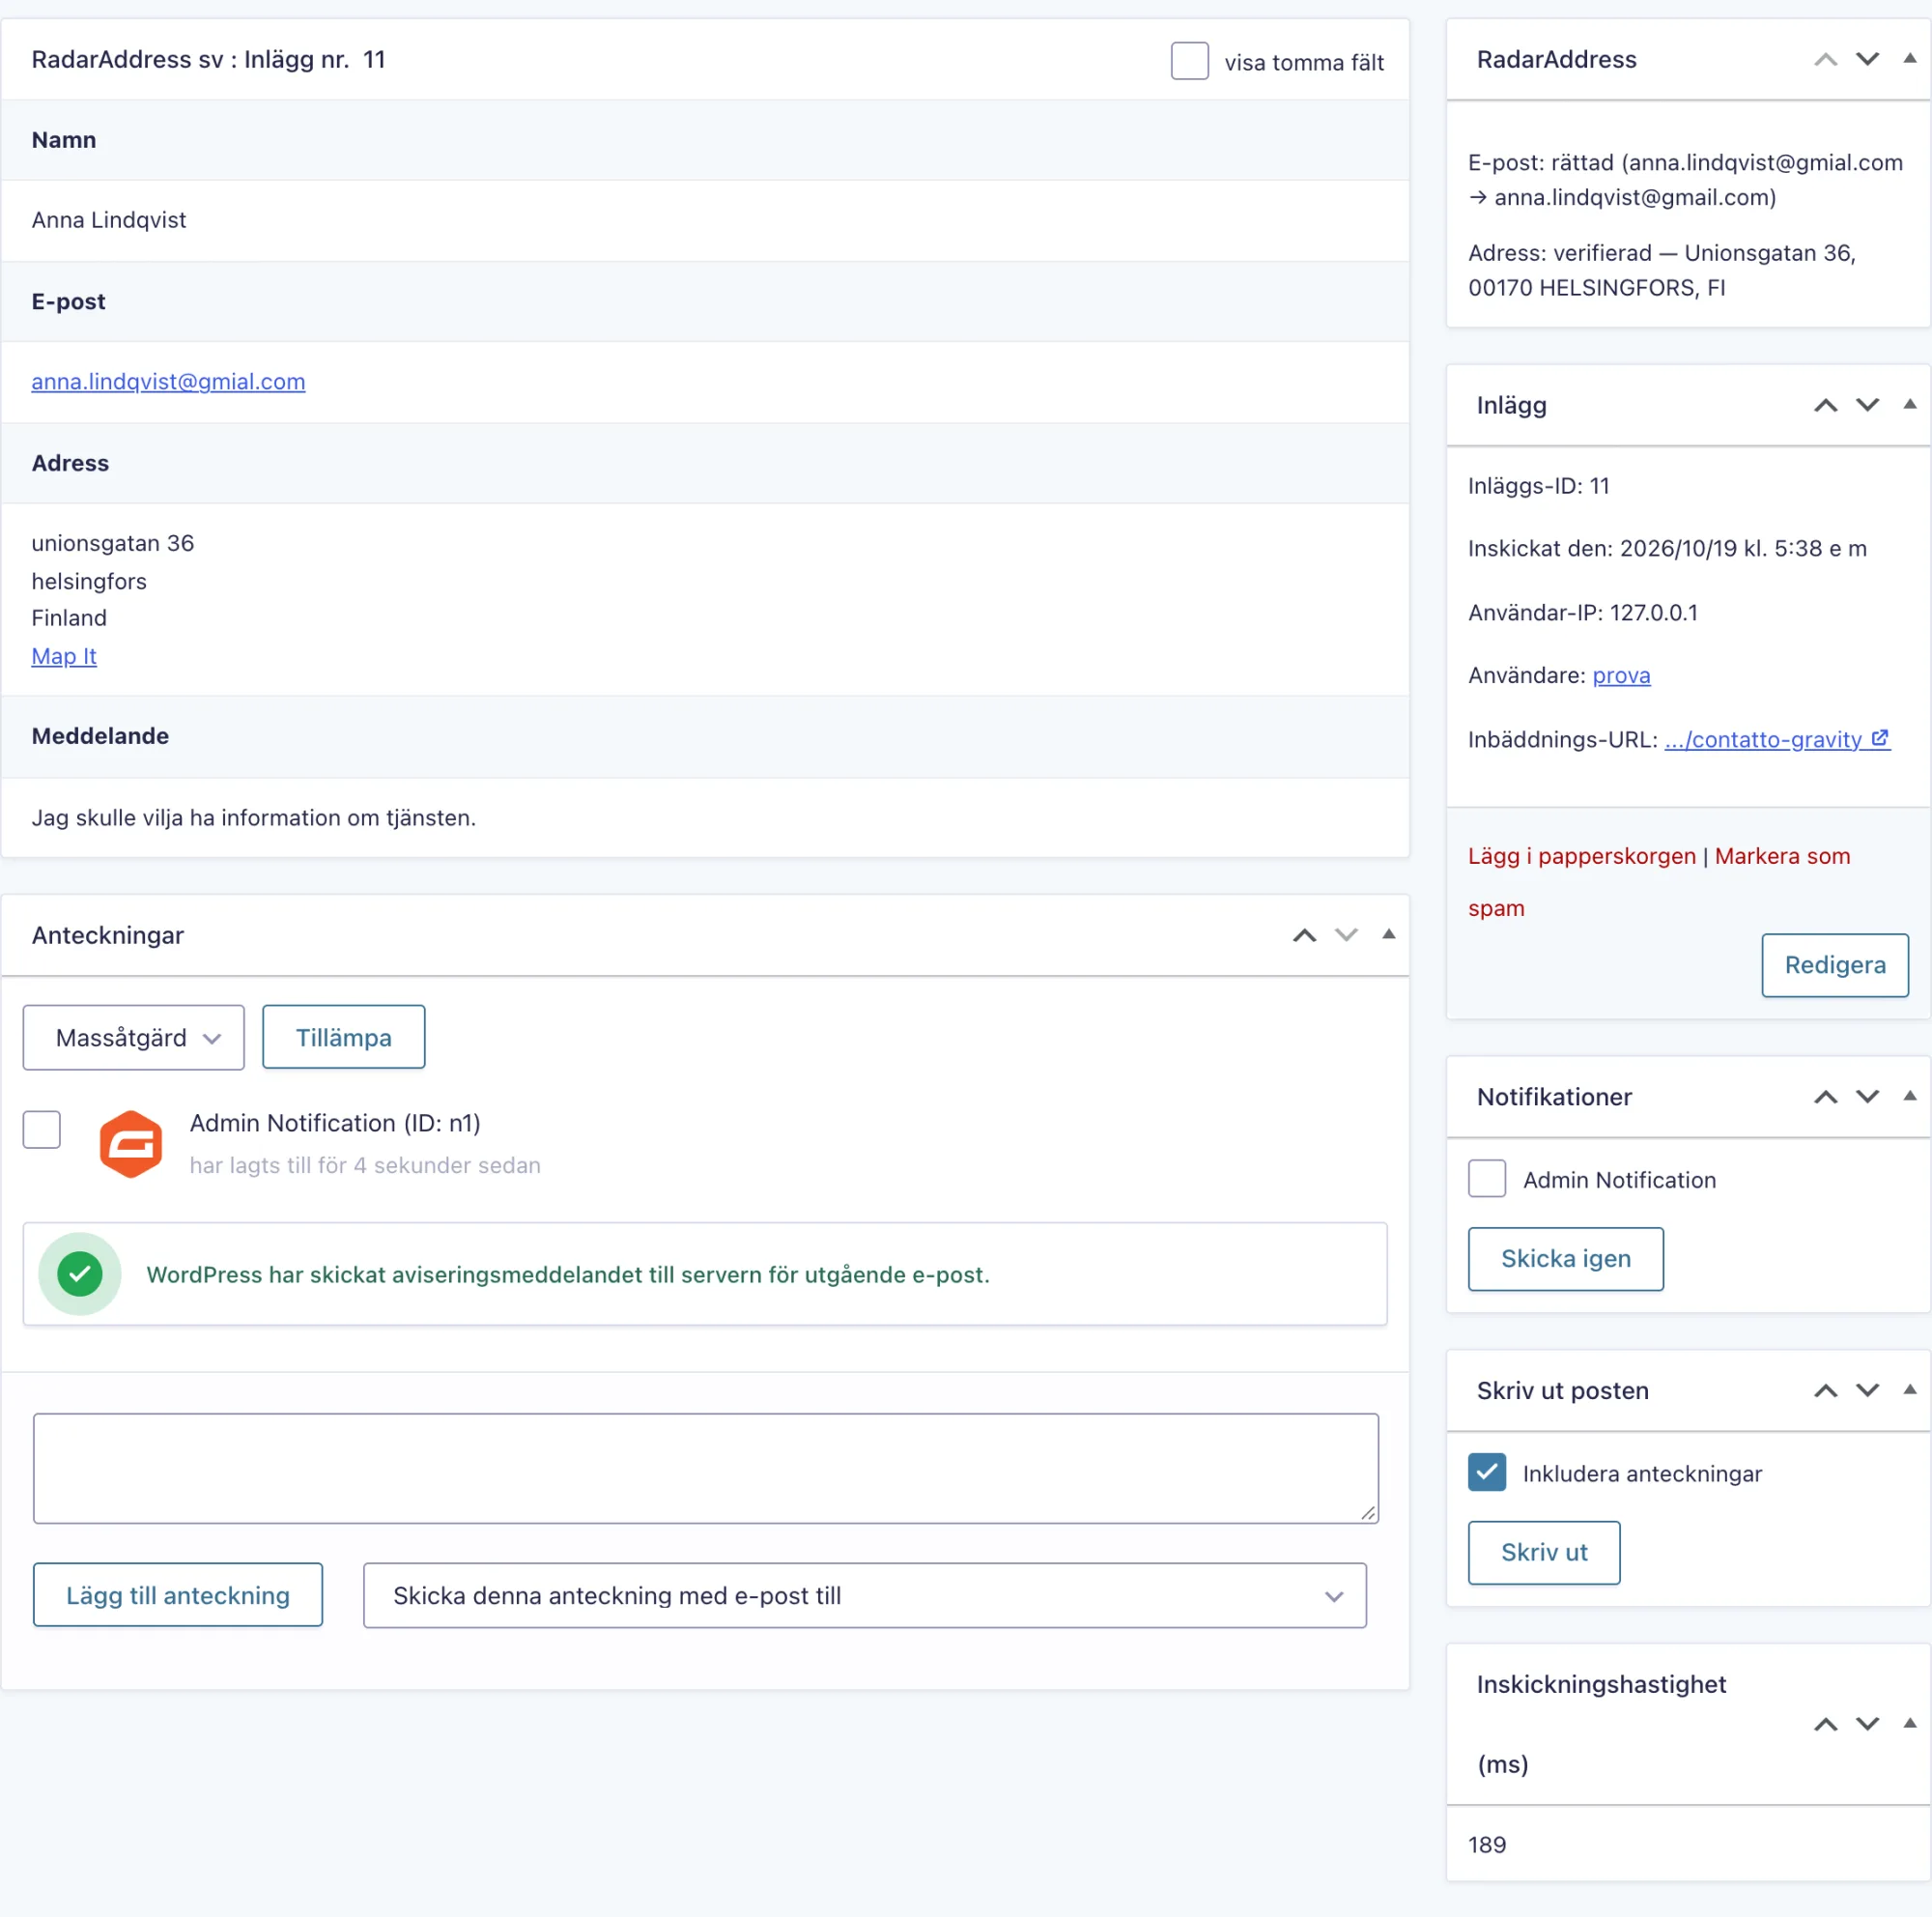Move Anteckningar panel up arrow
Screen dimensions: 1932x1917
(1304, 936)
